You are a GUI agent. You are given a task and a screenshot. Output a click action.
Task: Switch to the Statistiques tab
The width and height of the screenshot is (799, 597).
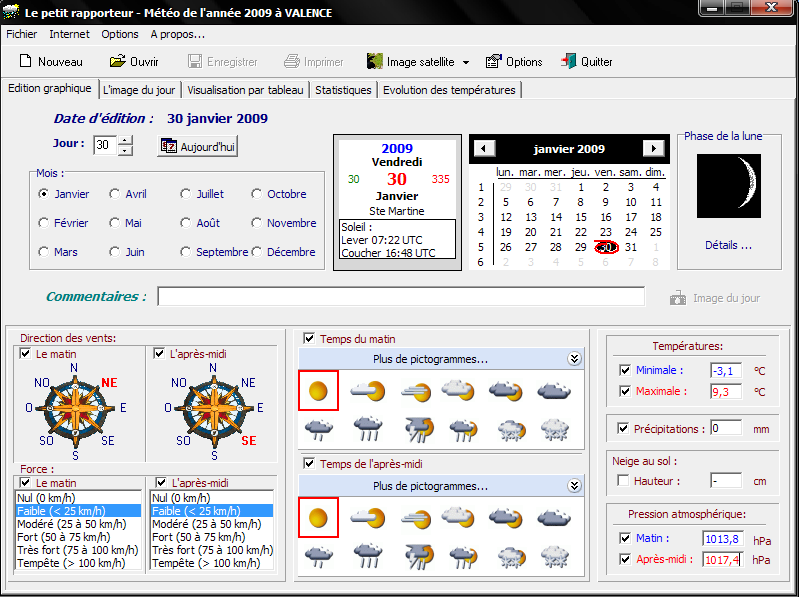[343, 90]
